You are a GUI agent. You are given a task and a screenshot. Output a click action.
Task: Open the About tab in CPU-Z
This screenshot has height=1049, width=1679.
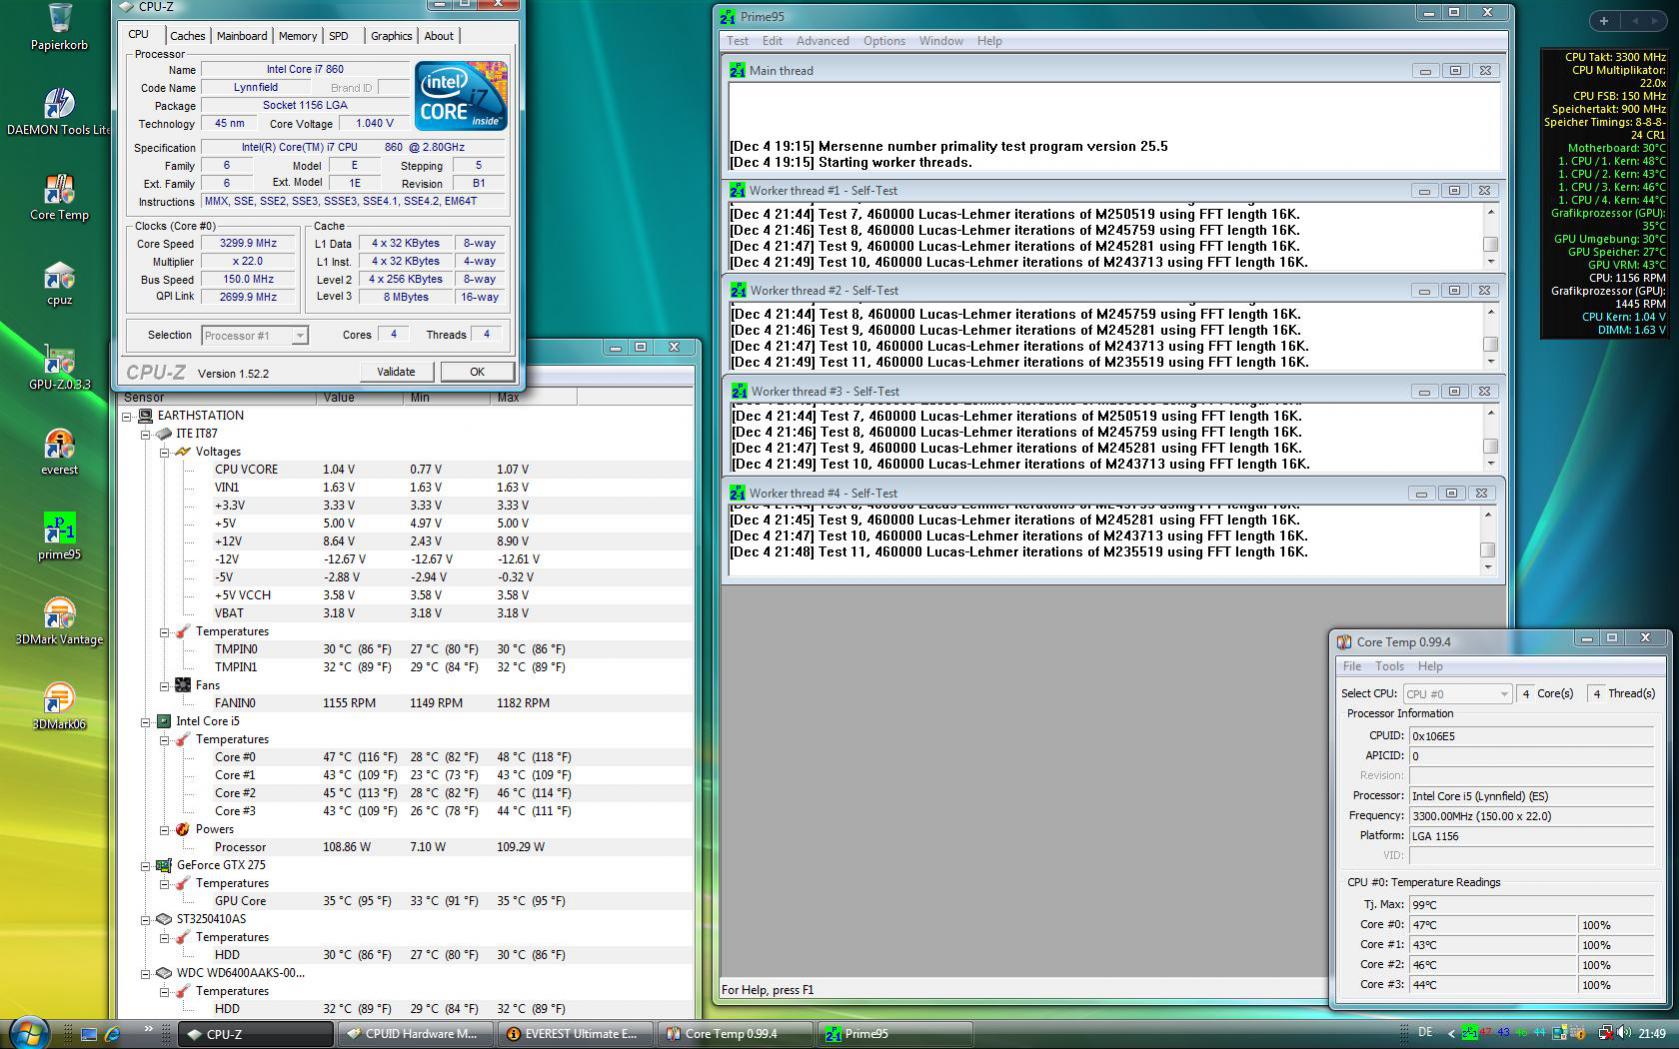pos(438,36)
